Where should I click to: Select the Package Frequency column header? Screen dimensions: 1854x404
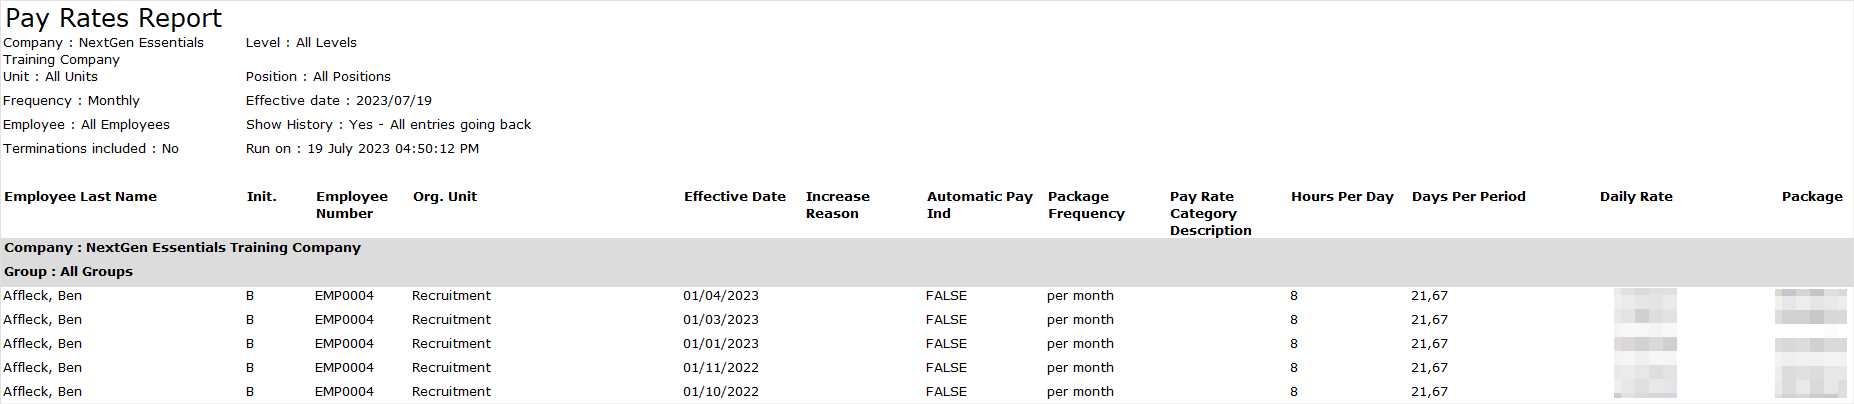(x=1086, y=205)
